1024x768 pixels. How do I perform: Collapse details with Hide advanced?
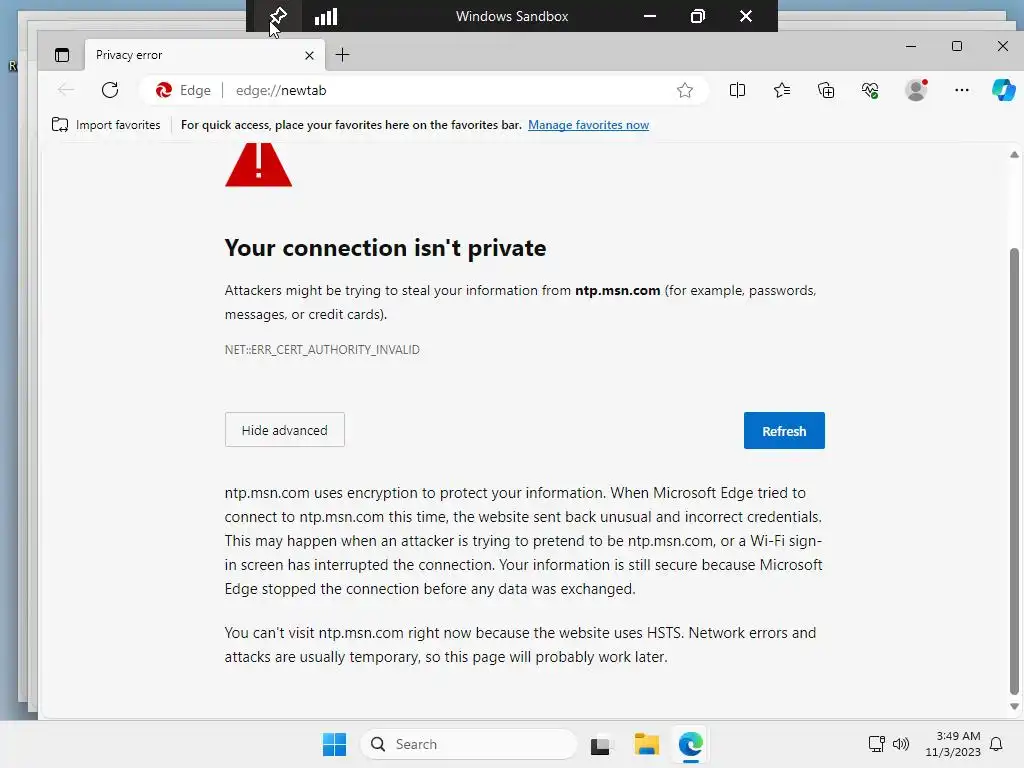click(x=285, y=430)
